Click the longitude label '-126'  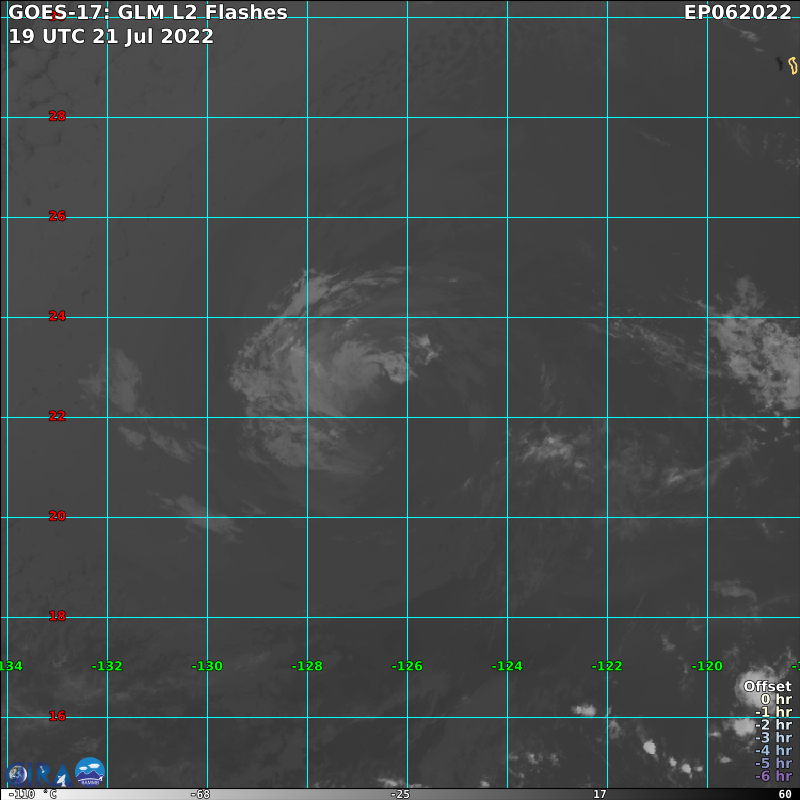pyautogui.click(x=407, y=666)
